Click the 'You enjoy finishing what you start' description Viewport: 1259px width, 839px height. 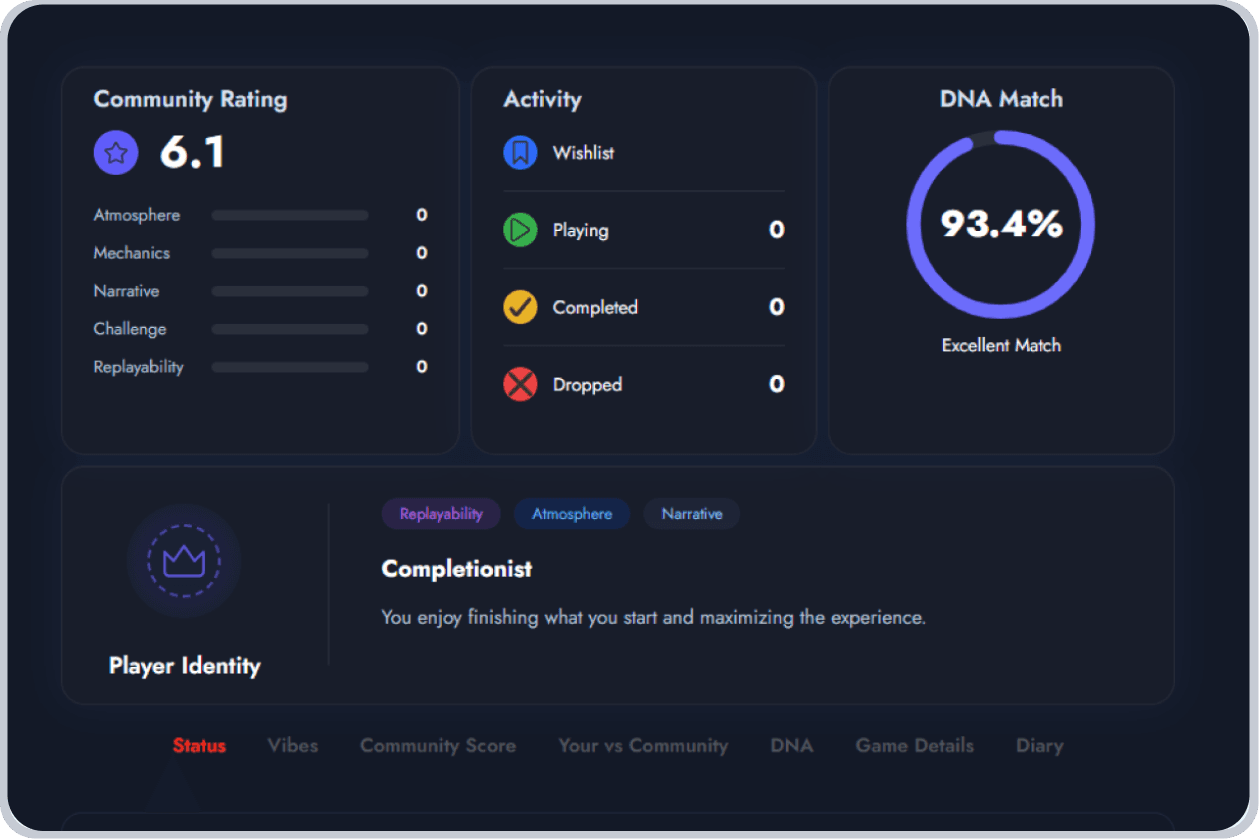[x=653, y=618]
